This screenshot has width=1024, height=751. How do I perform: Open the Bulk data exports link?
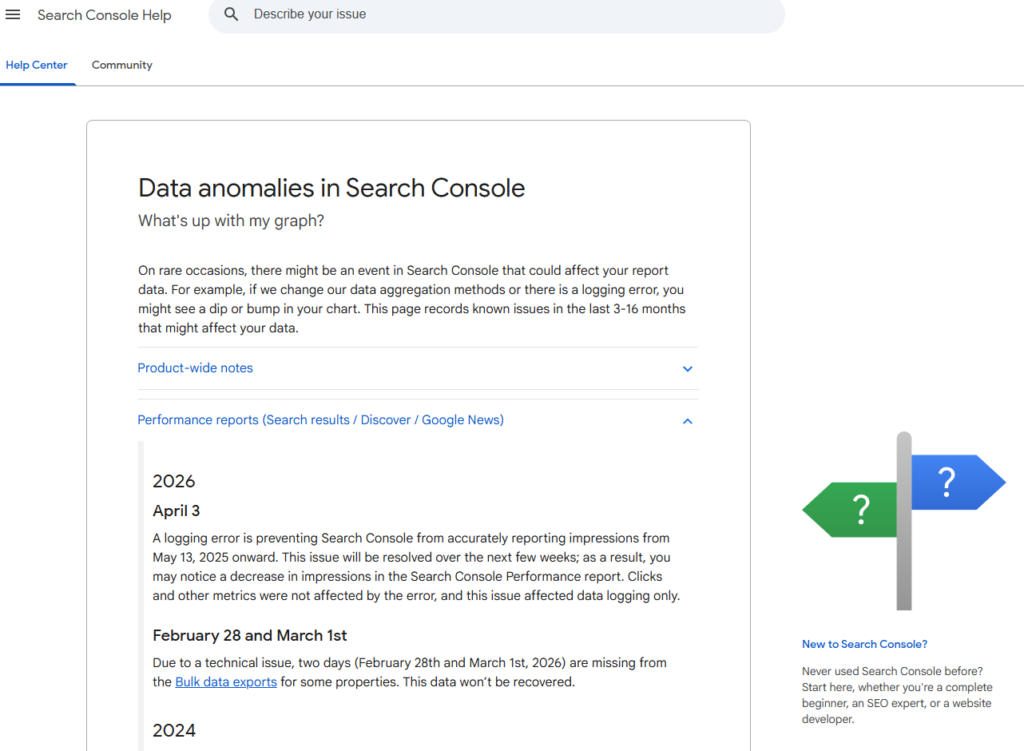(226, 682)
